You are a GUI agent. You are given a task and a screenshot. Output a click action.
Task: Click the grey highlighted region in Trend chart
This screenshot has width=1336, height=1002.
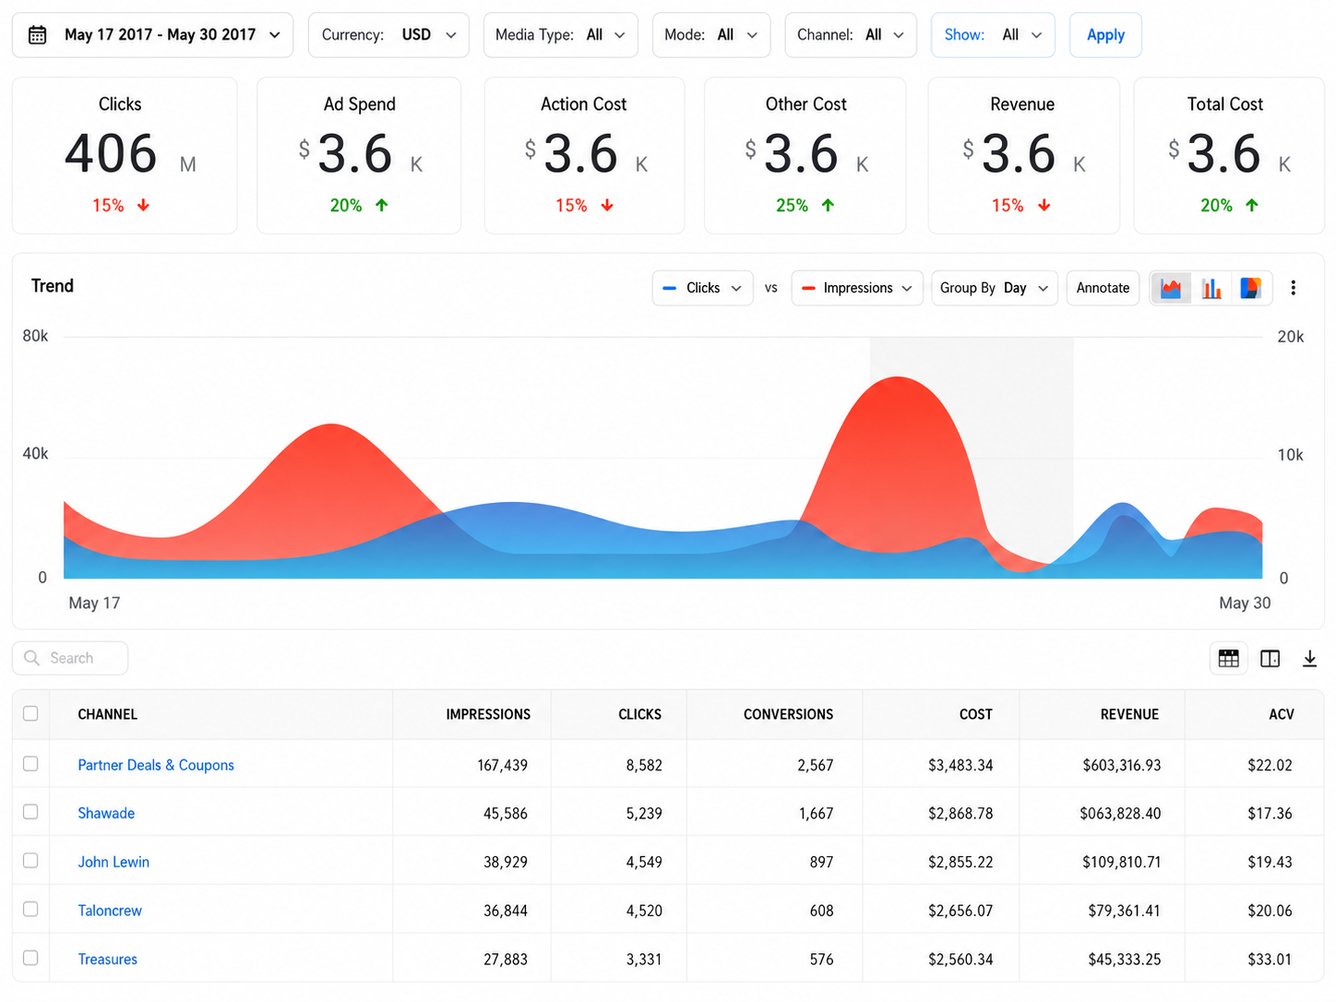coord(971,458)
